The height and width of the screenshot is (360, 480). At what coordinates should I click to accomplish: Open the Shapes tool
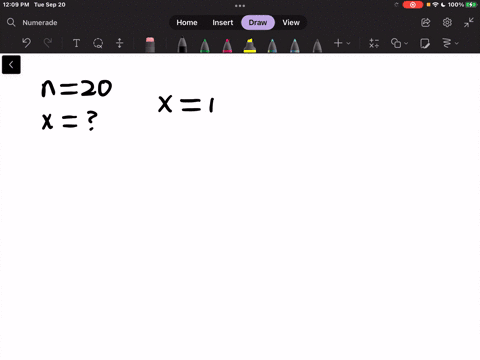[x=396, y=43]
